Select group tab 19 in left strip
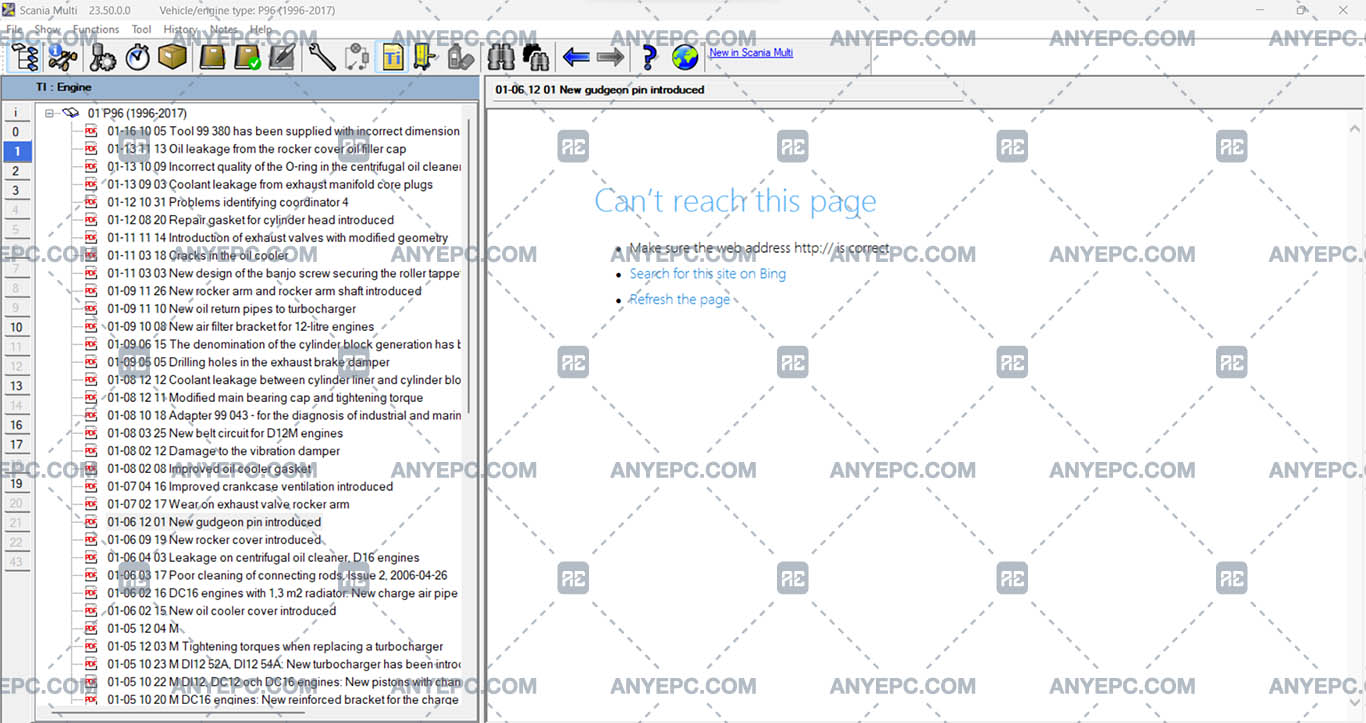 (x=16, y=484)
